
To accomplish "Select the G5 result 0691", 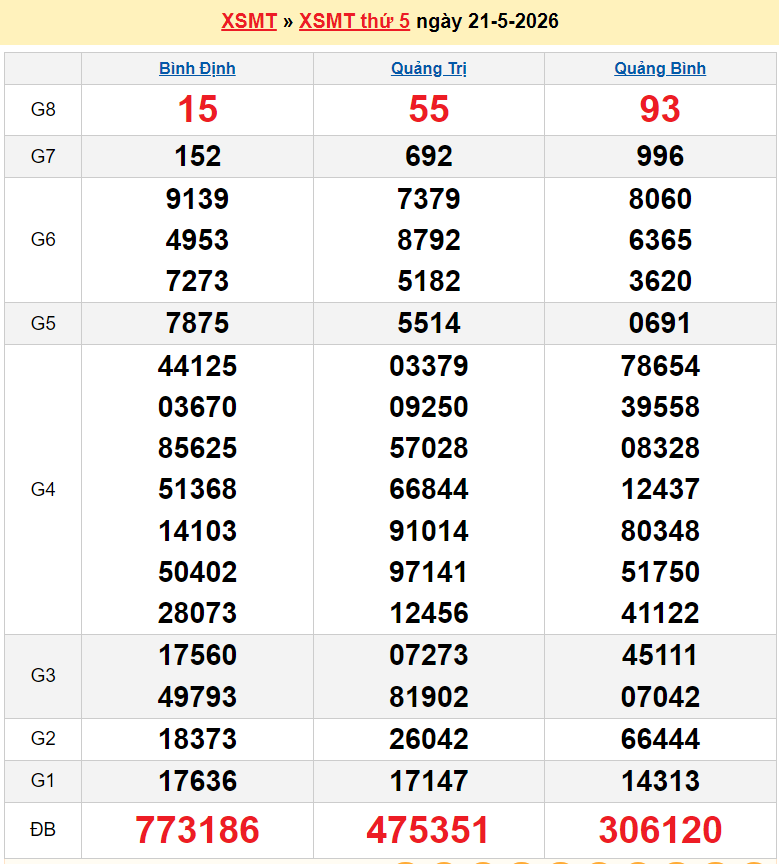I will coord(660,323).
